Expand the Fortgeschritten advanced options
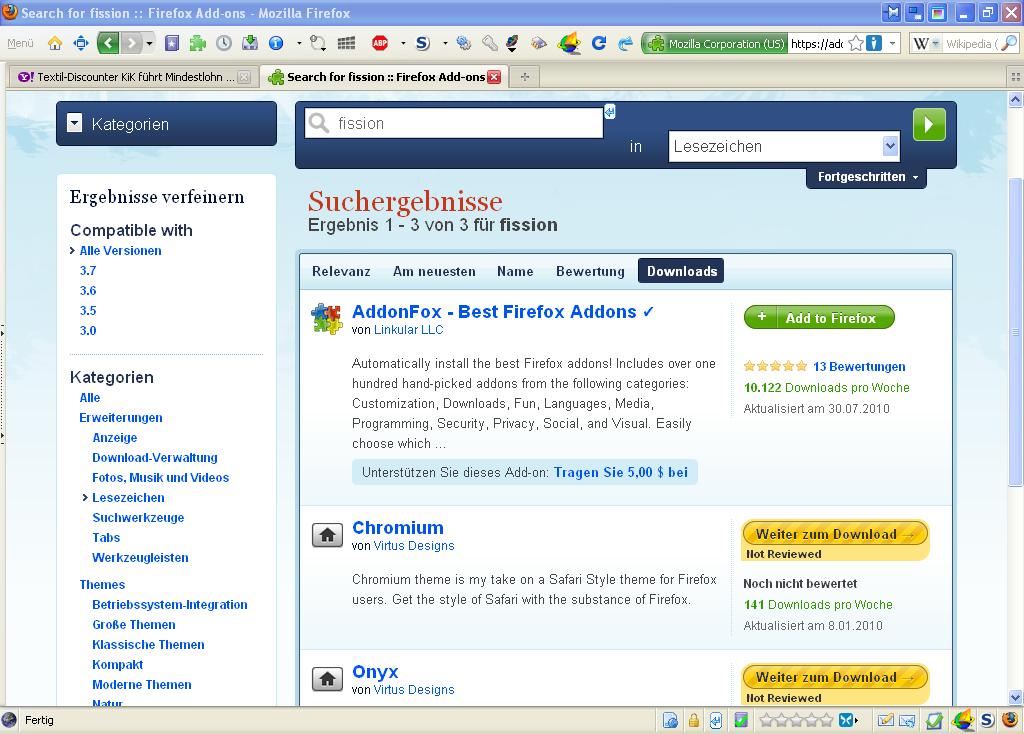 [867, 177]
